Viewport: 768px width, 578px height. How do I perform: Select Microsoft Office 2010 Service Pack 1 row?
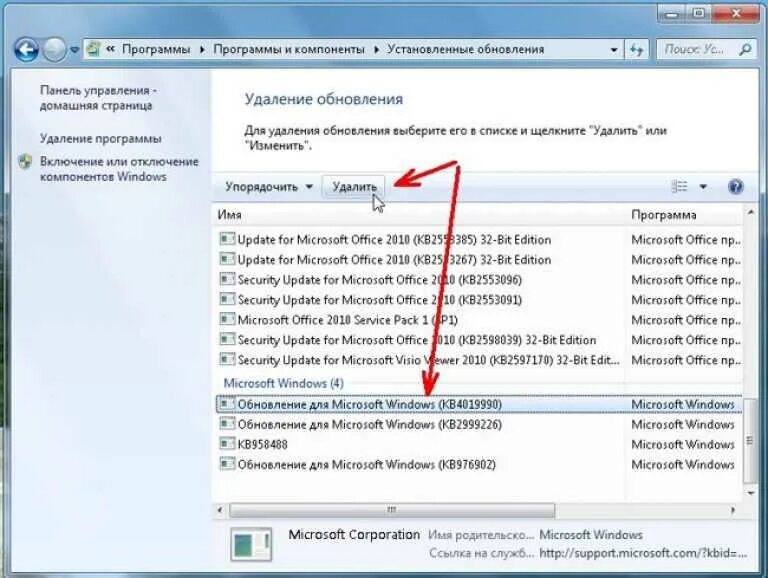(x=479, y=320)
